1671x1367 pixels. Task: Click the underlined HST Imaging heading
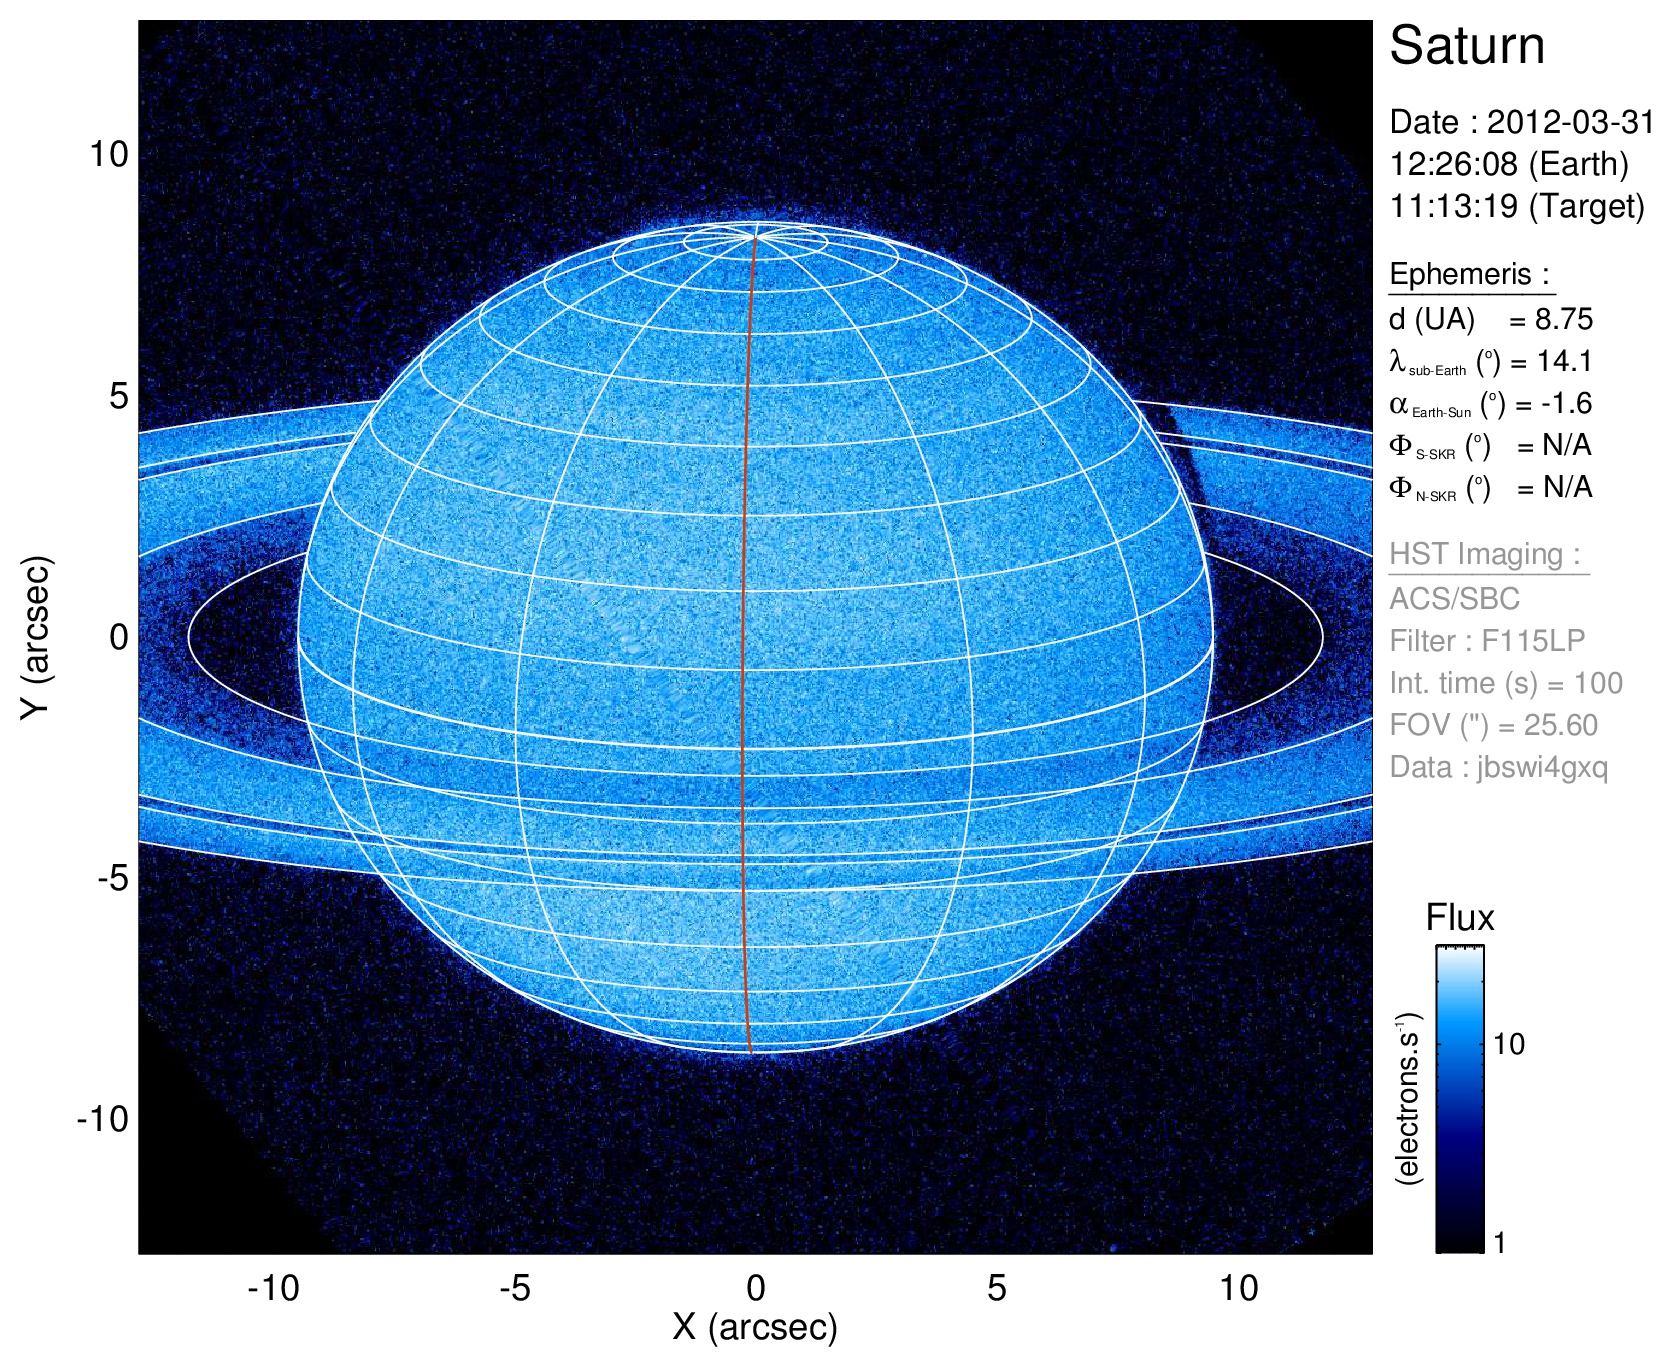[1484, 554]
